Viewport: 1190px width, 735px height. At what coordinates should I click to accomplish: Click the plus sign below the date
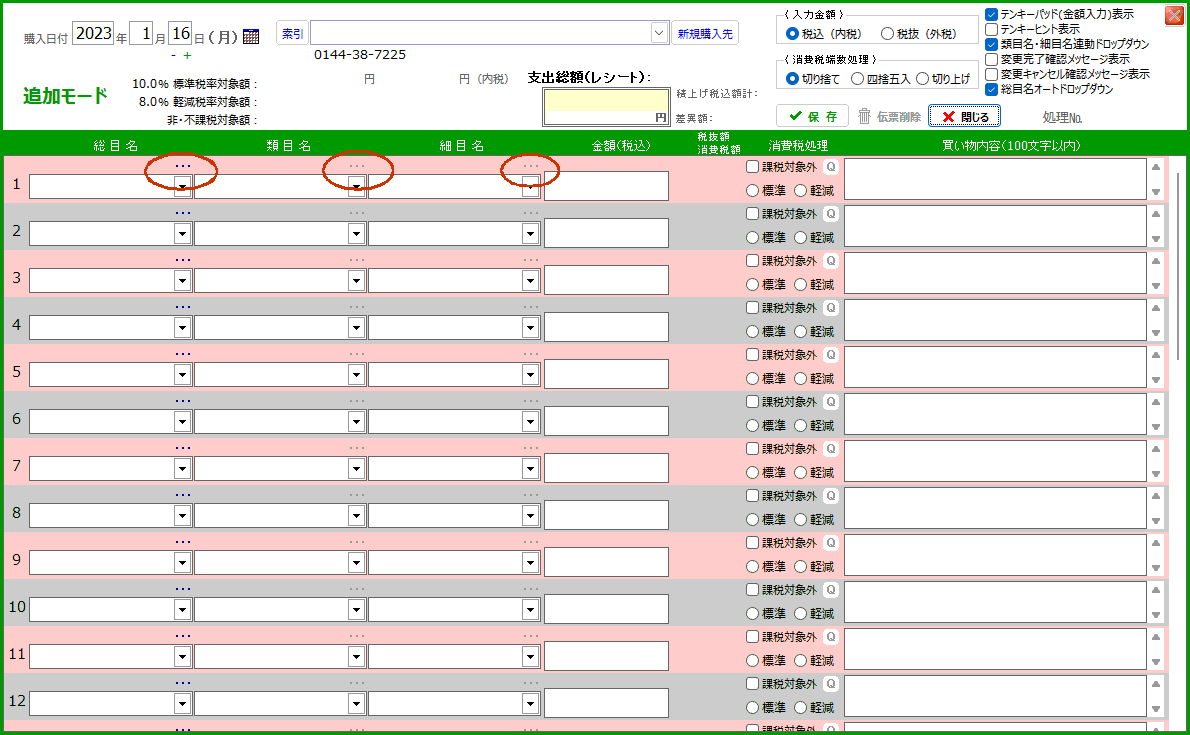pos(187,55)
